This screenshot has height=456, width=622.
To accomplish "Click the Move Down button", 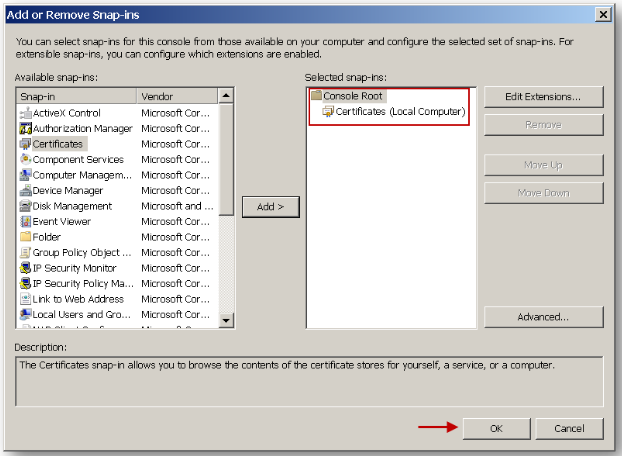I will pyautogui.click(x=543, y=193).
